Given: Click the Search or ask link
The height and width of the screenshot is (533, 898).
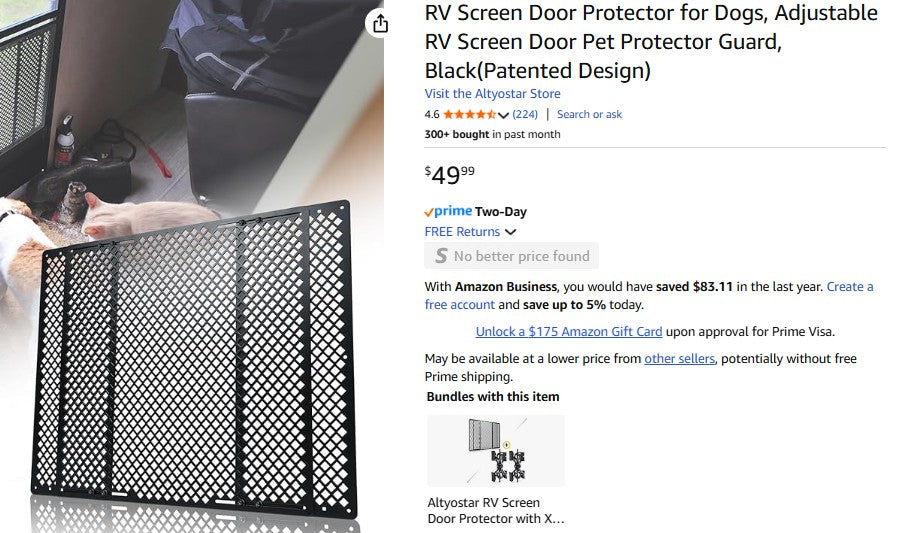Looking at the screenshot, I should pos(589,115).
